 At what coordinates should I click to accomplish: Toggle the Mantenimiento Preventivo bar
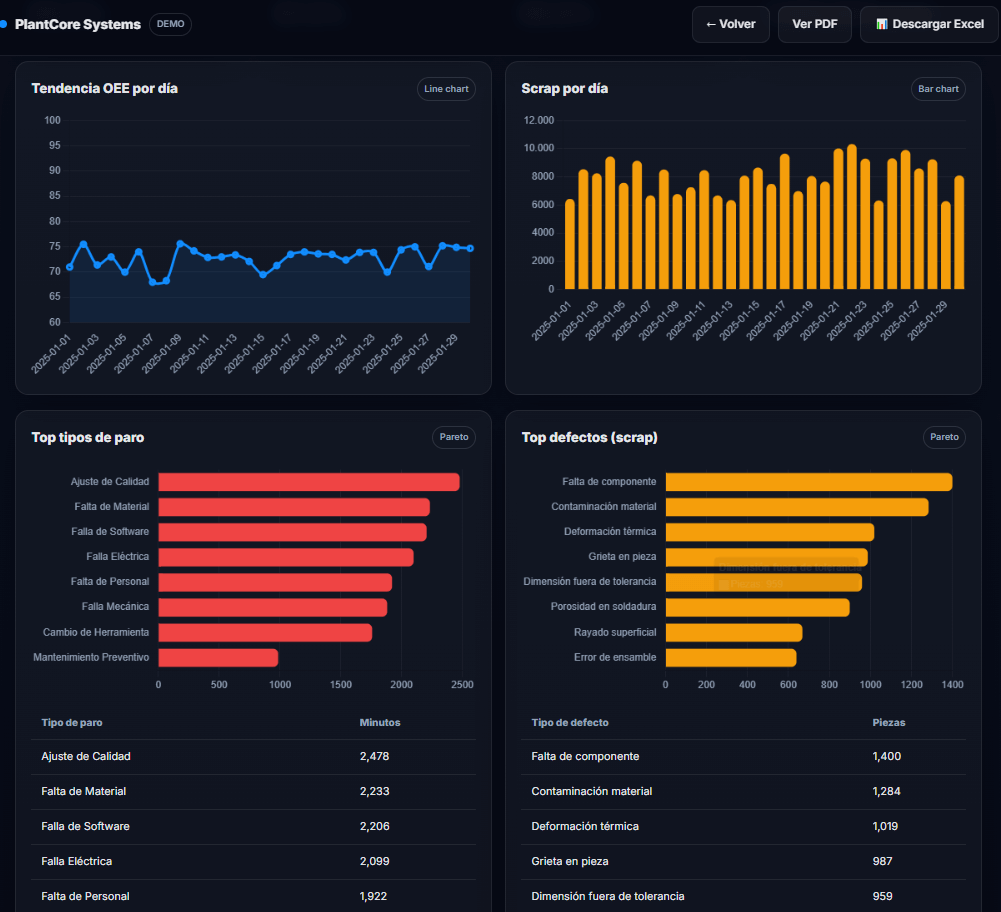pos(217,657)
